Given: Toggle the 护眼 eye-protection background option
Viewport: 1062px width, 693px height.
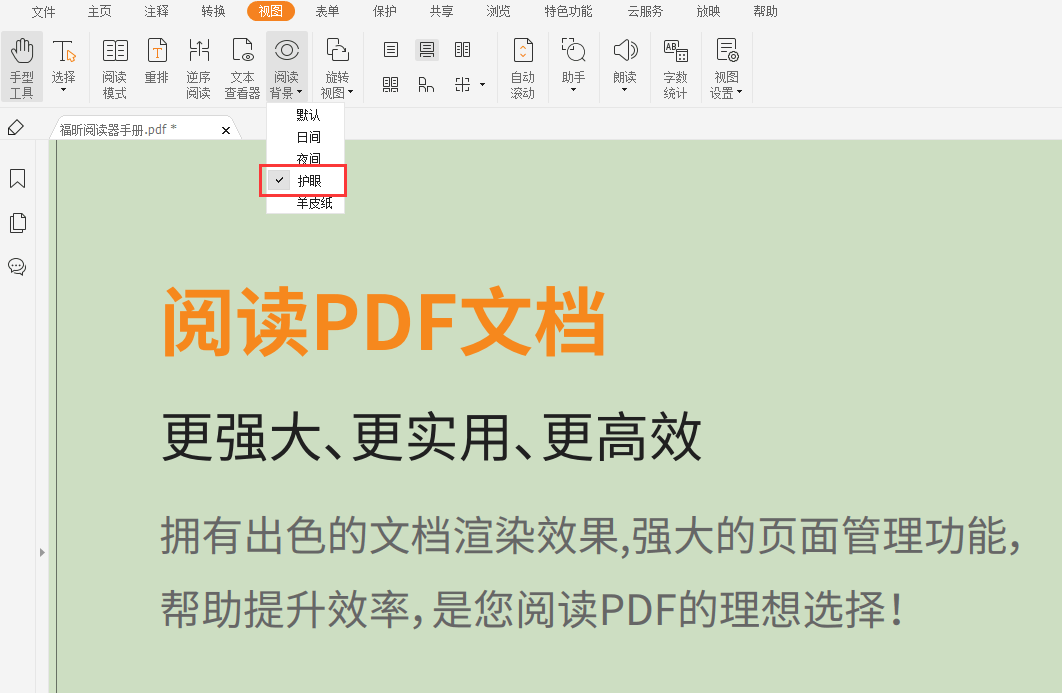Looking at the screenshot, I should pyautogui.click(x=306, y=182).
